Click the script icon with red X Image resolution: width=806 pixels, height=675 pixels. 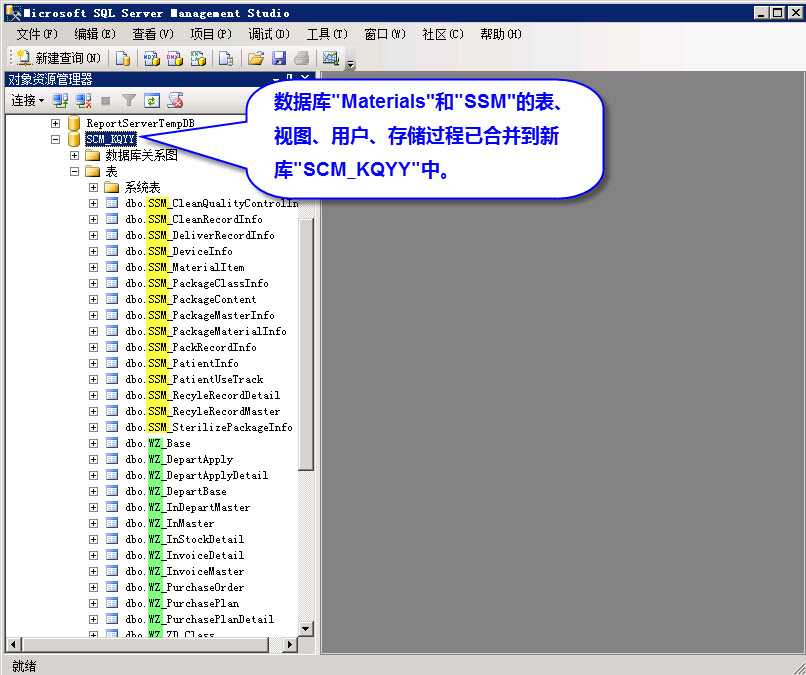[x=175, y=101]
